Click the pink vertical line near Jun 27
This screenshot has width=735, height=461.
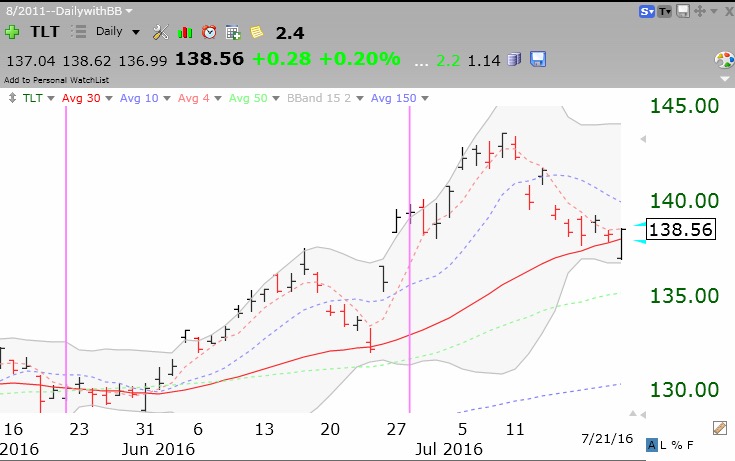point(410,259)
